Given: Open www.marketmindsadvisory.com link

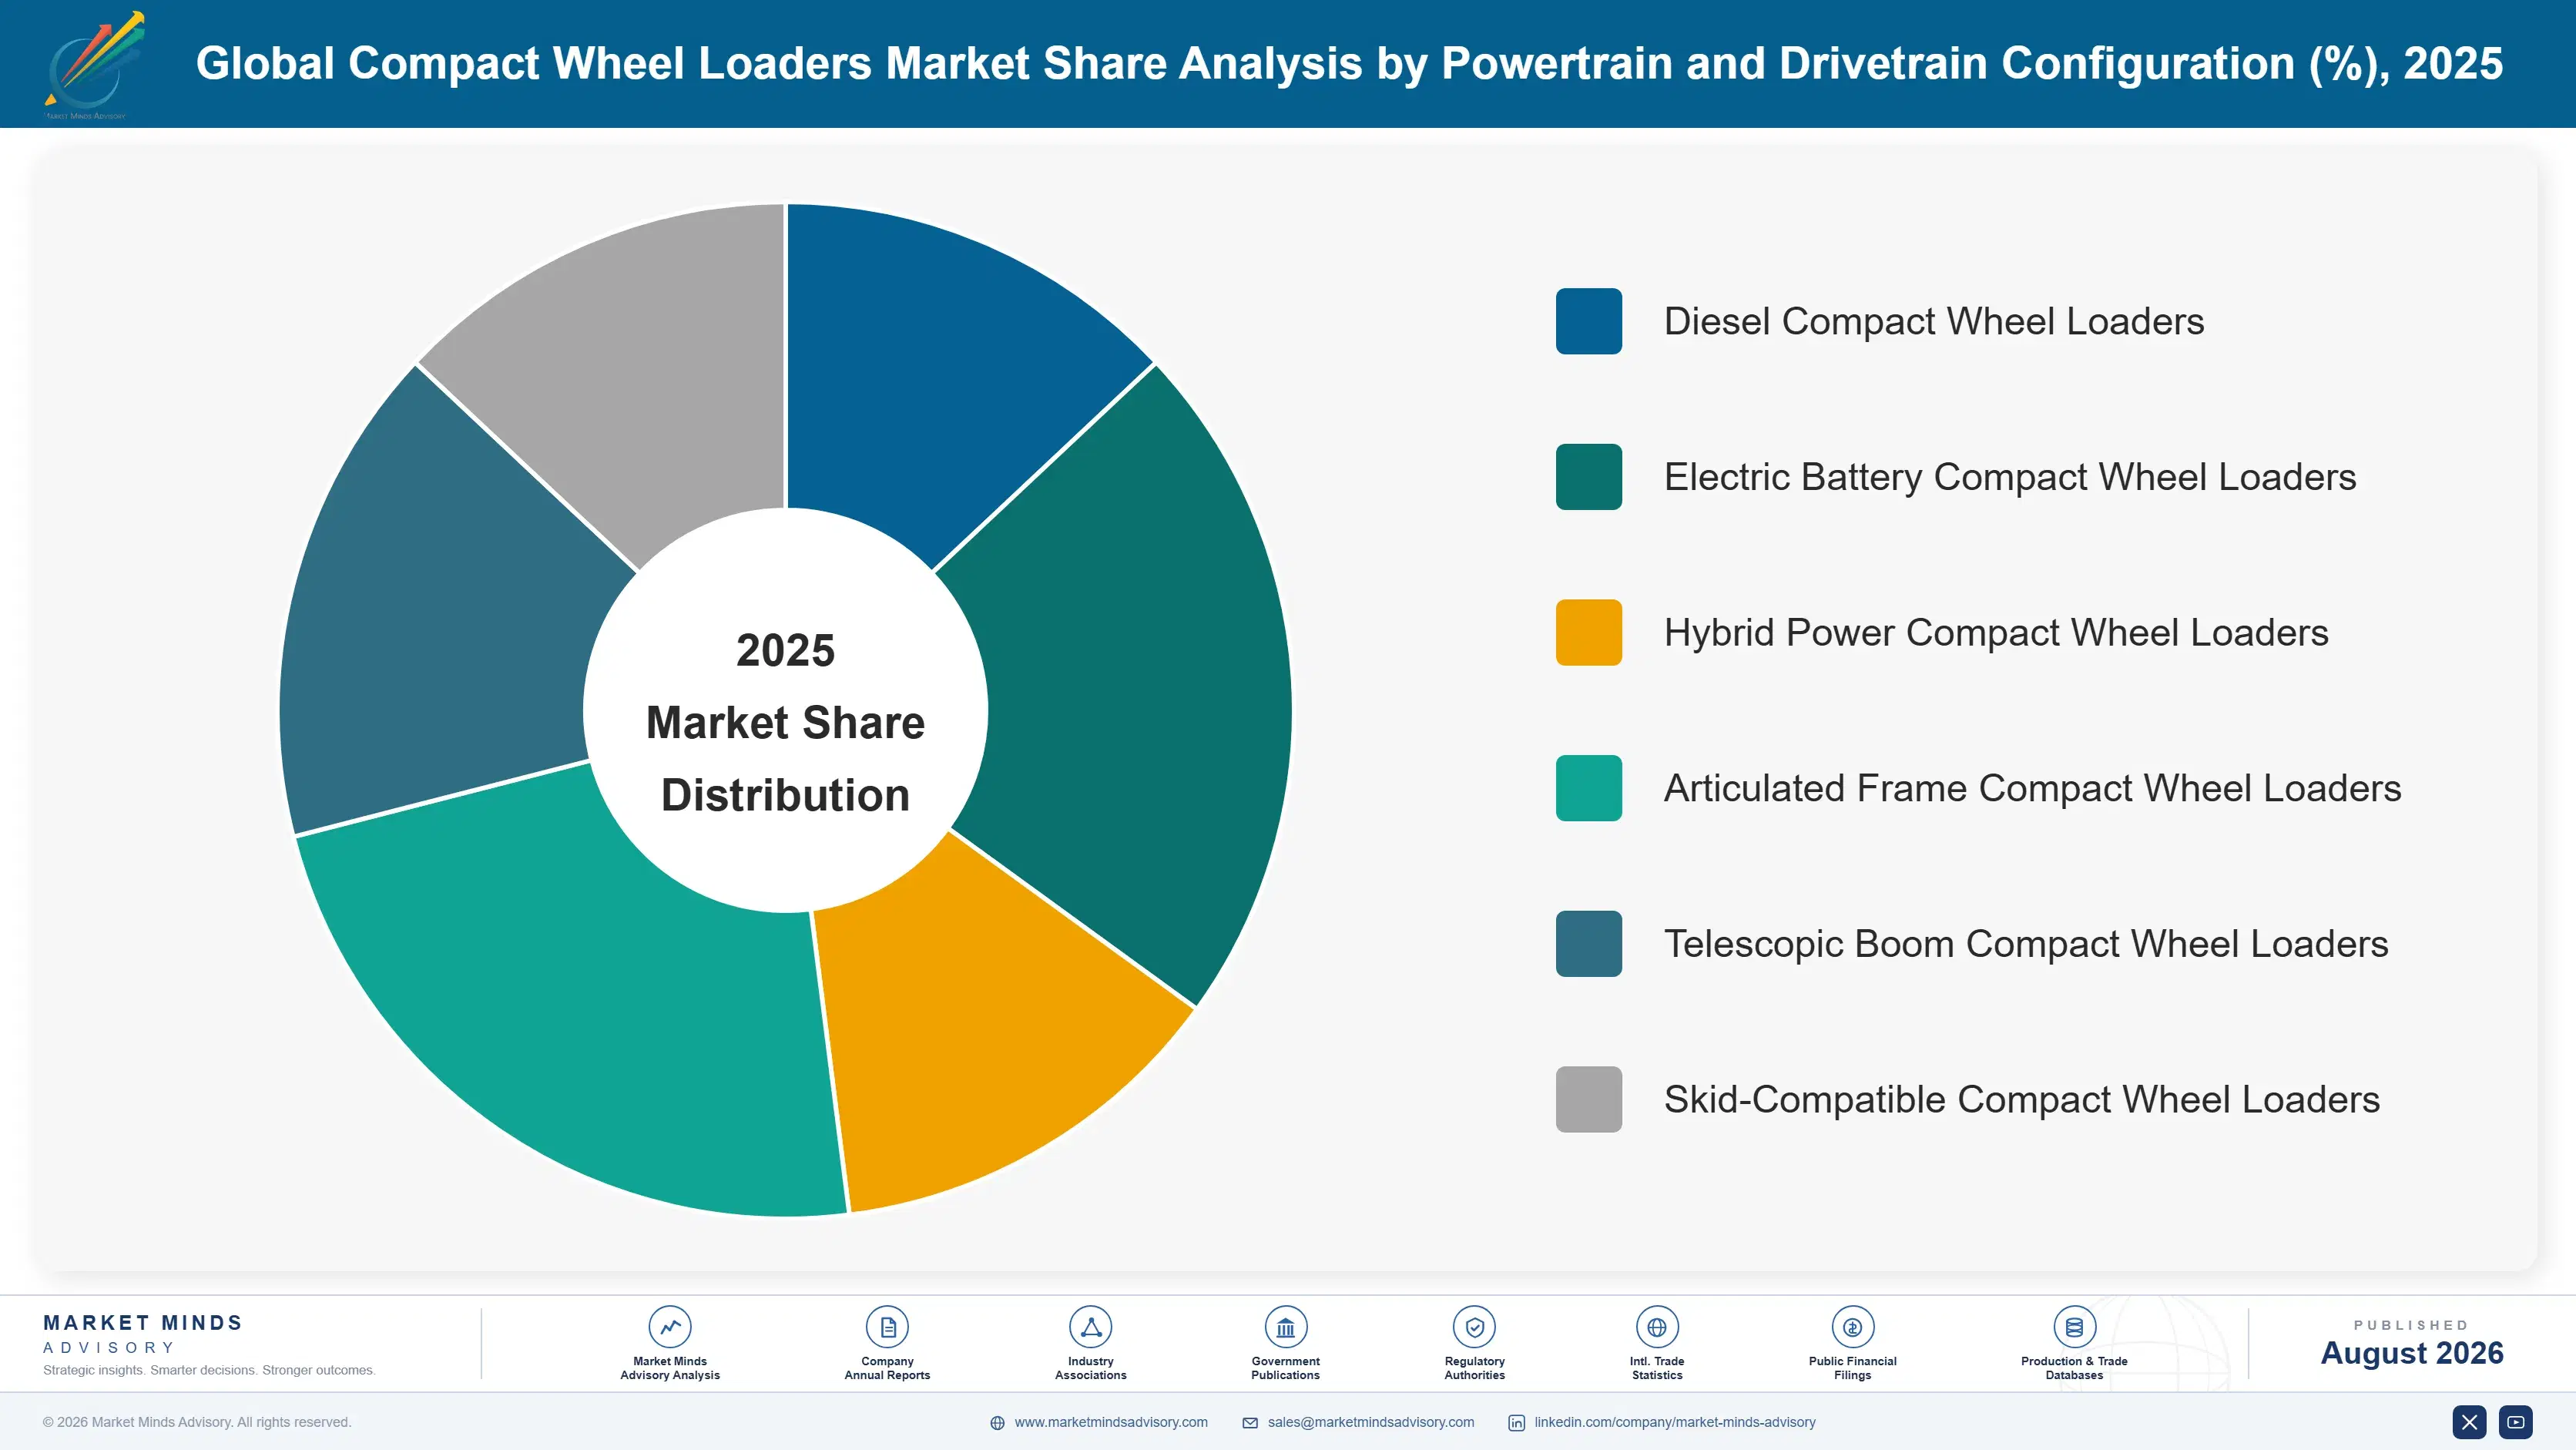Looking at the screenshot, I should 1111,1422.
